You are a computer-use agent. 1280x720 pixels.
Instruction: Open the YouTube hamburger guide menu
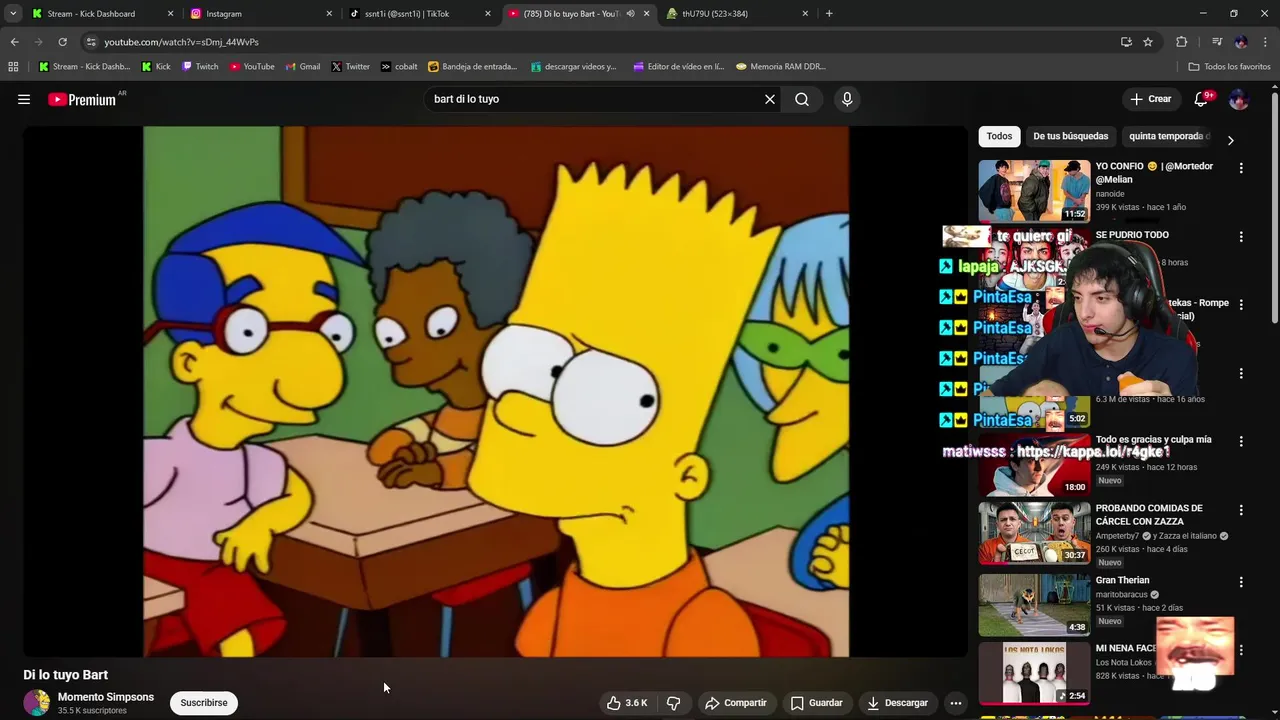[24, 99]
